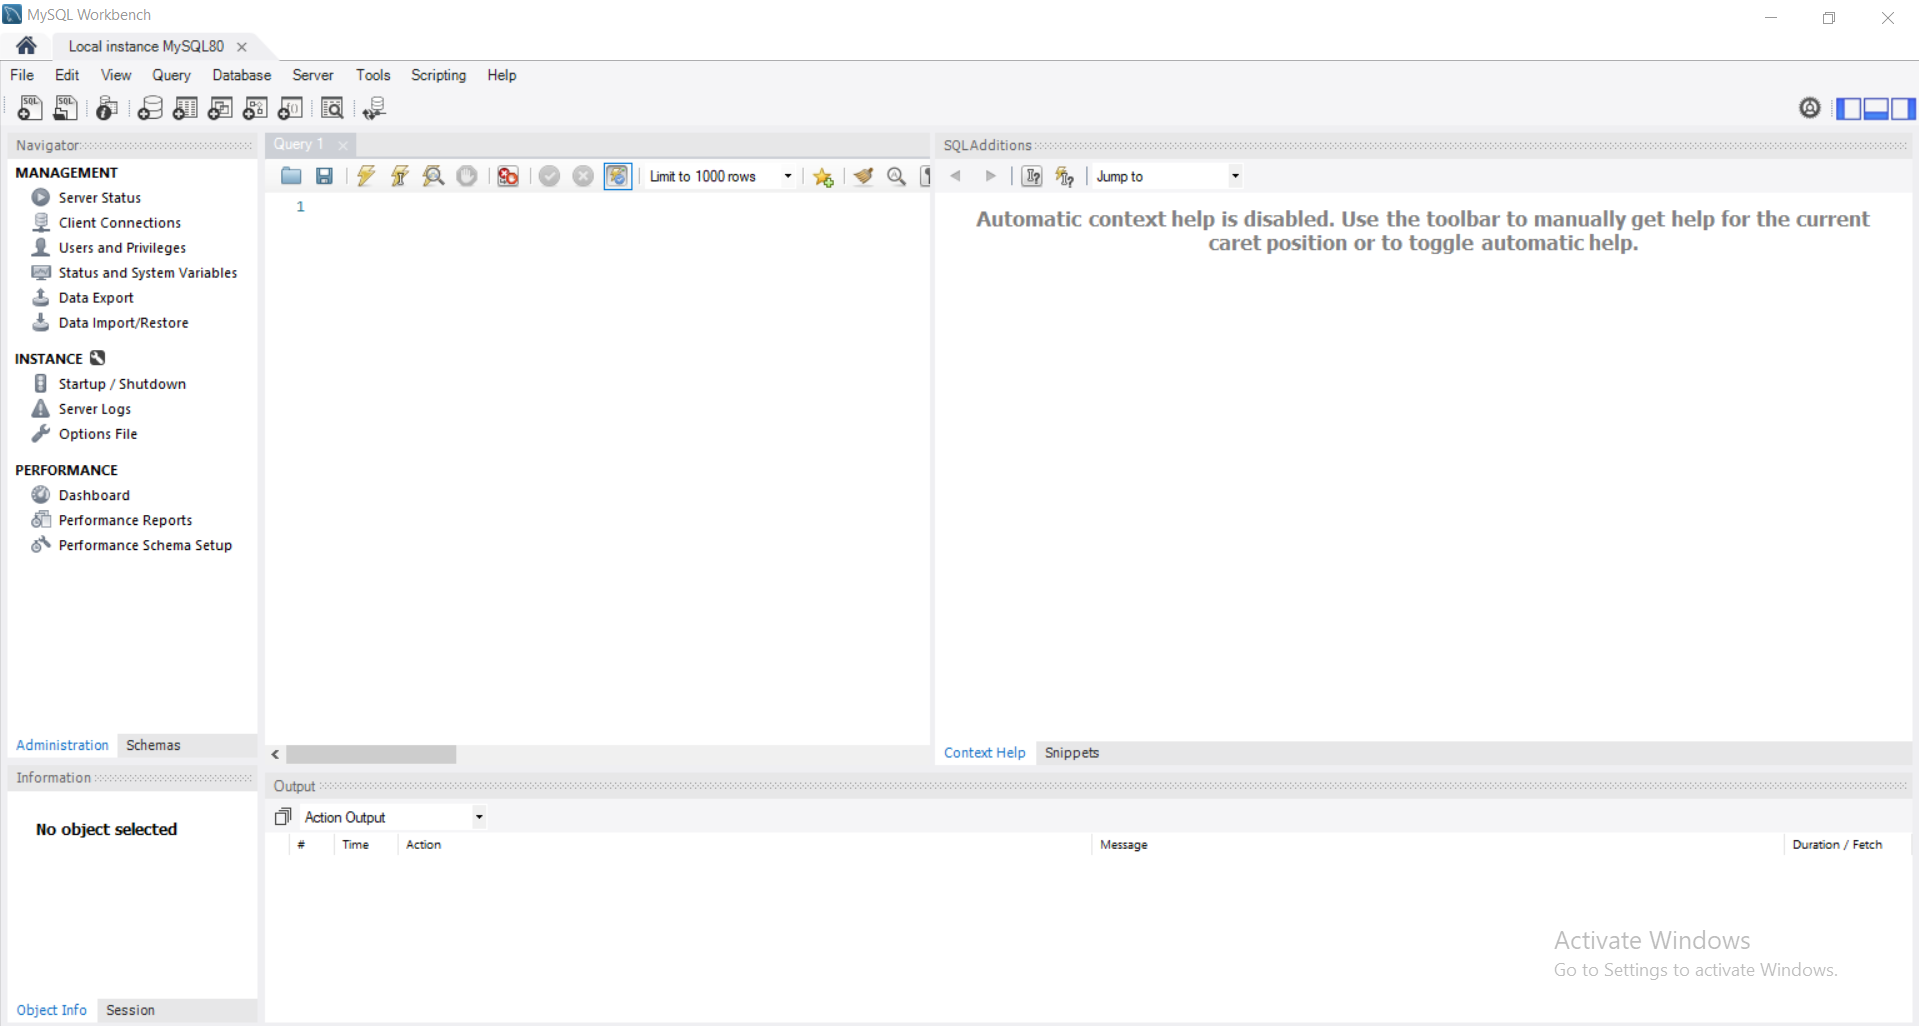Open Server Logs
The image size is (1919, 1026).
coord(94,409)
